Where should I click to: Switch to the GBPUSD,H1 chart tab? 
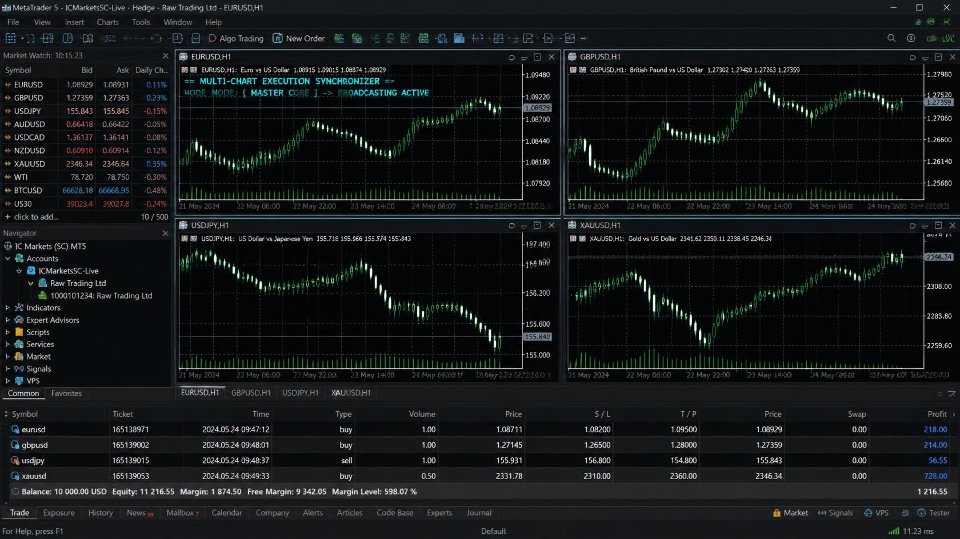point(251,393)
